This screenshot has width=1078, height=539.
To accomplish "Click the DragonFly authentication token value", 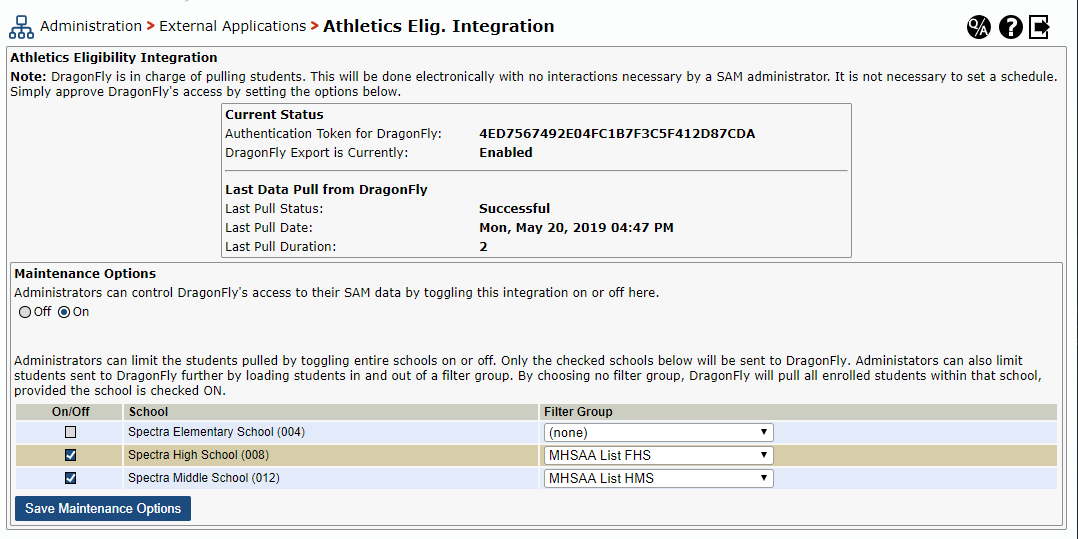I will [617, 134].
